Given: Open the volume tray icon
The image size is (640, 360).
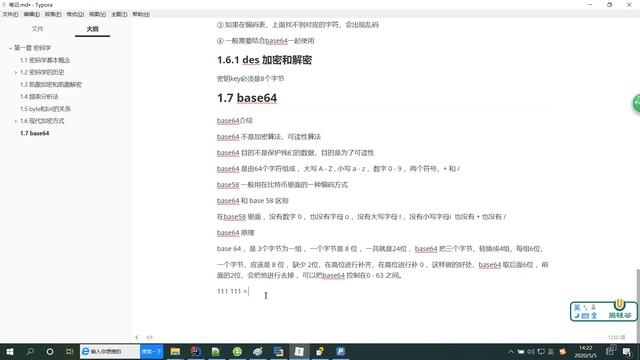Looking at the screenshot, I should click(531, 351).
